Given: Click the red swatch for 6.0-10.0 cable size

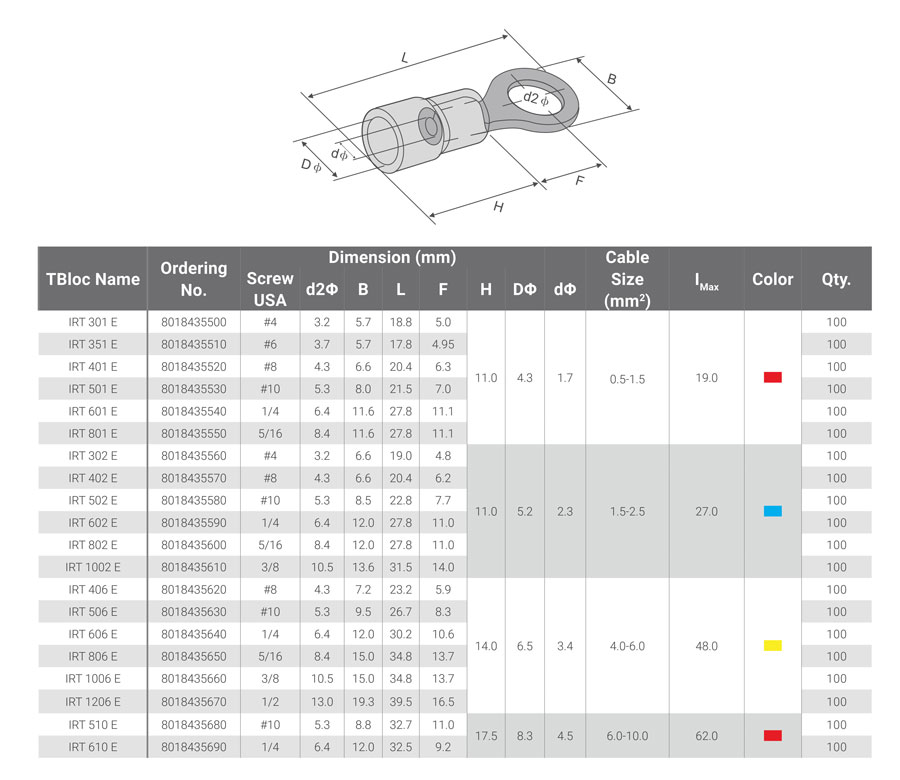Looking at the screenshot, I should [x=772, y=736].
